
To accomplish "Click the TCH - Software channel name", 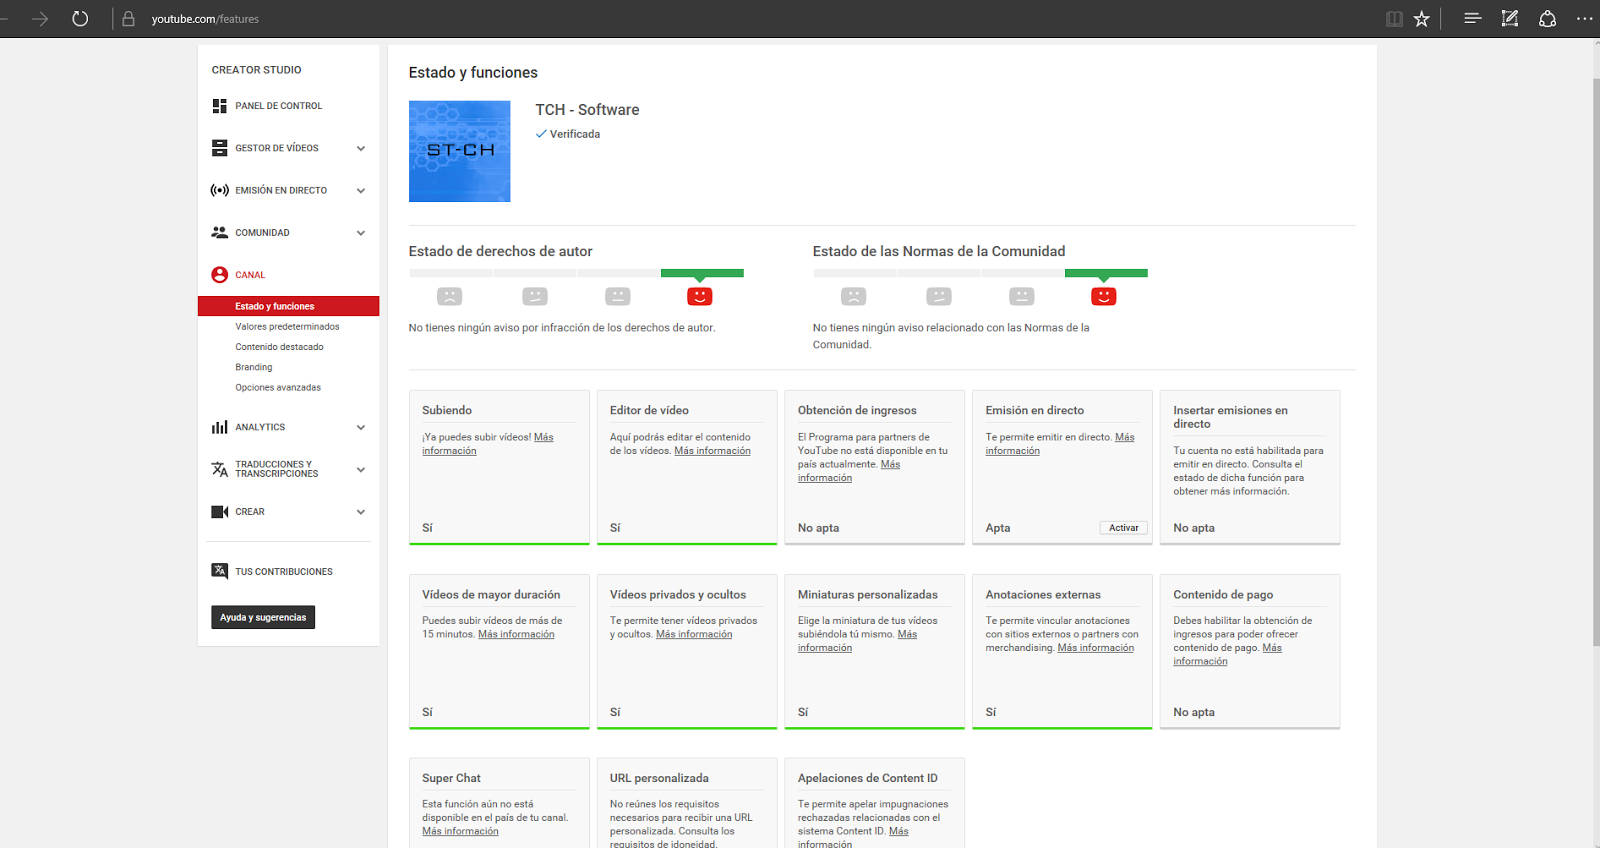I will click(x=587, y=110).
